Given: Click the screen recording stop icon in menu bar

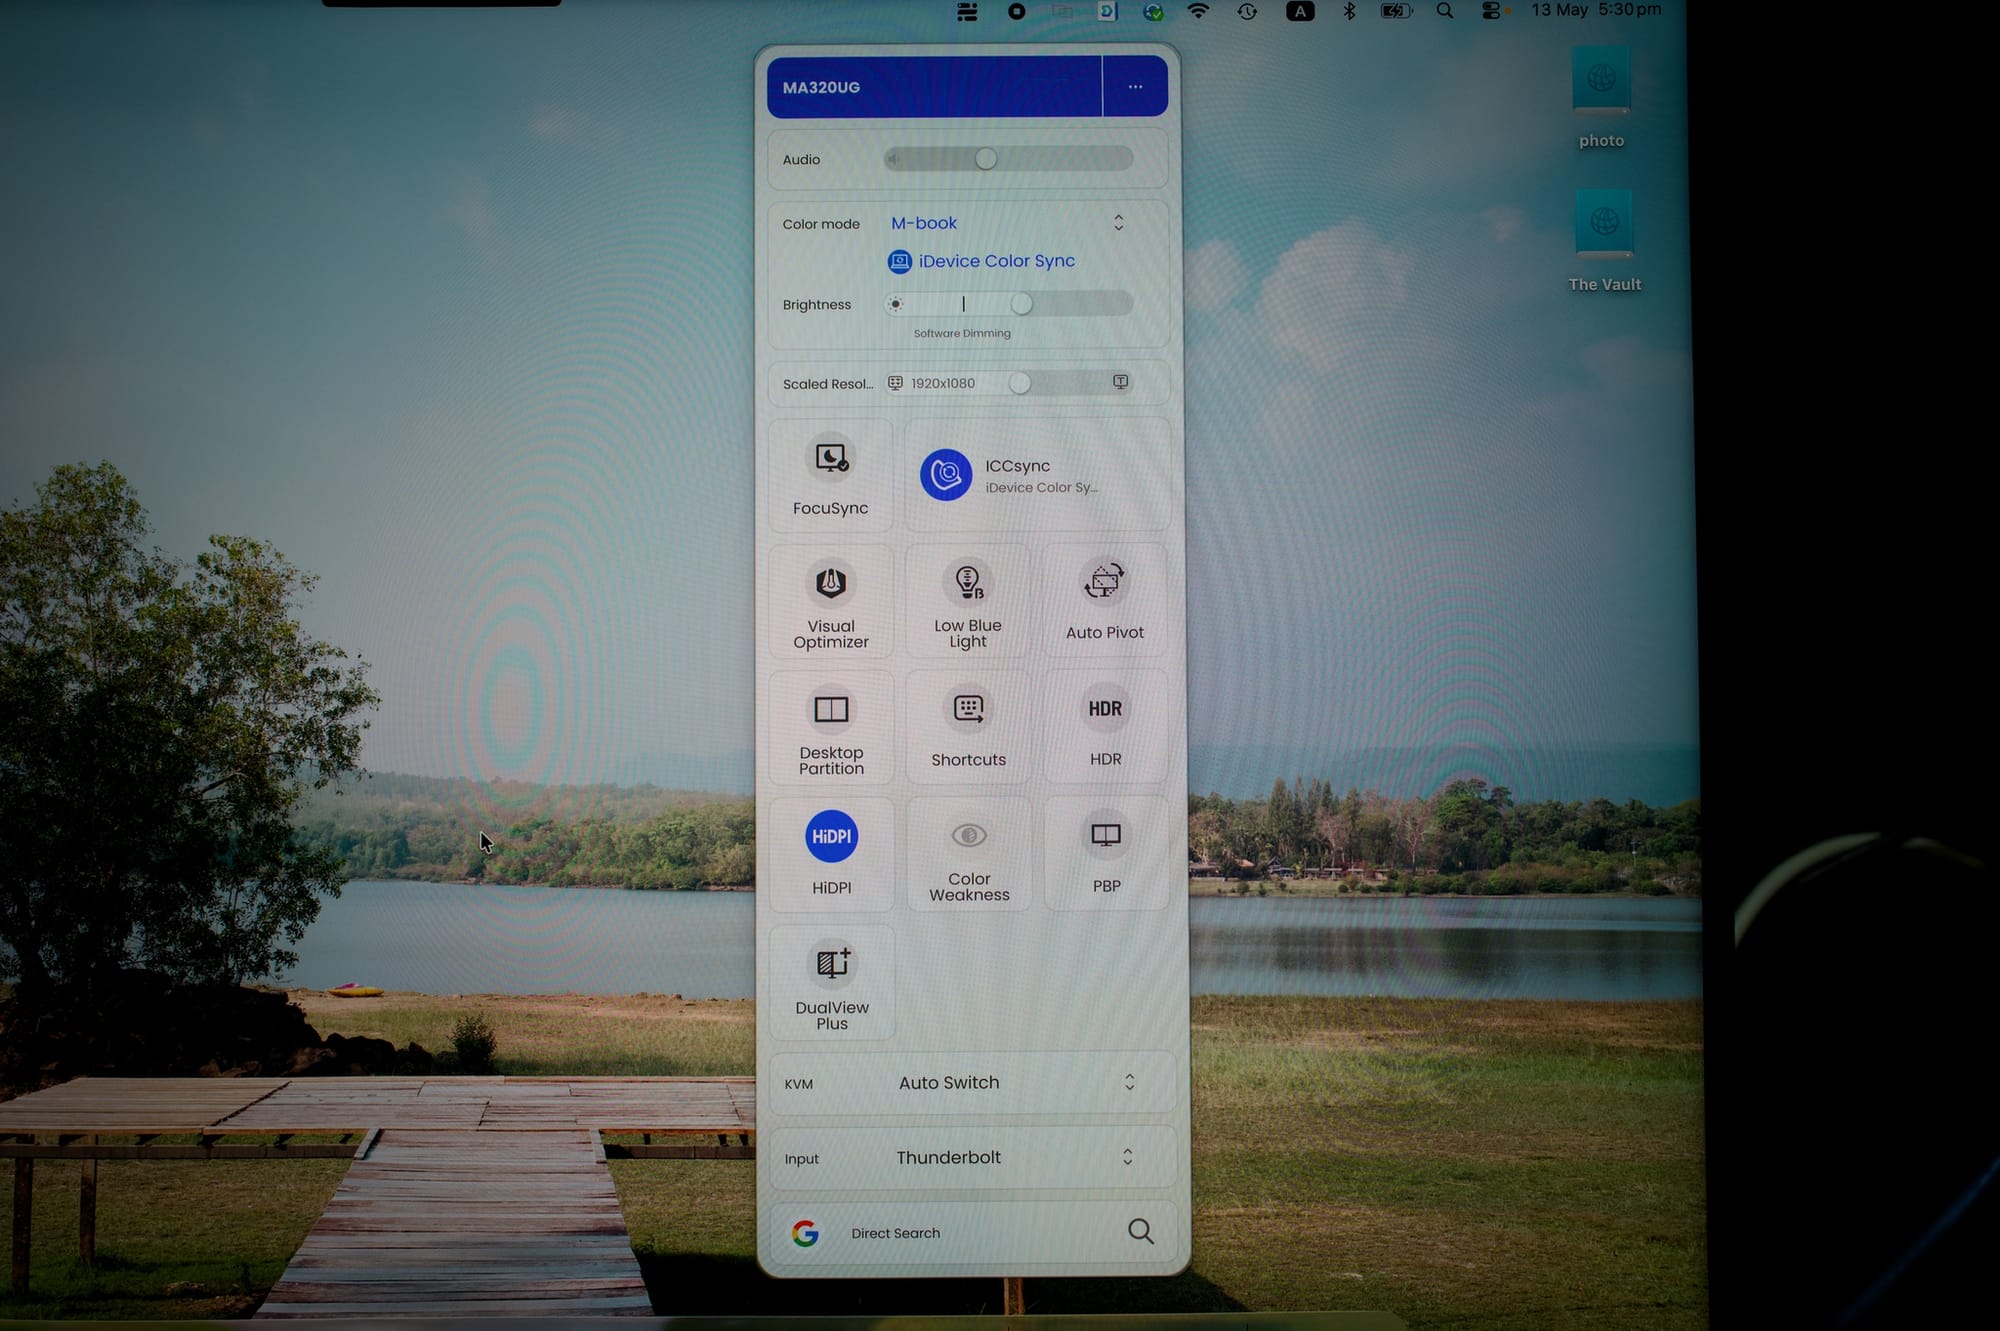Looking at the screenshot, I should (1017, 11).
